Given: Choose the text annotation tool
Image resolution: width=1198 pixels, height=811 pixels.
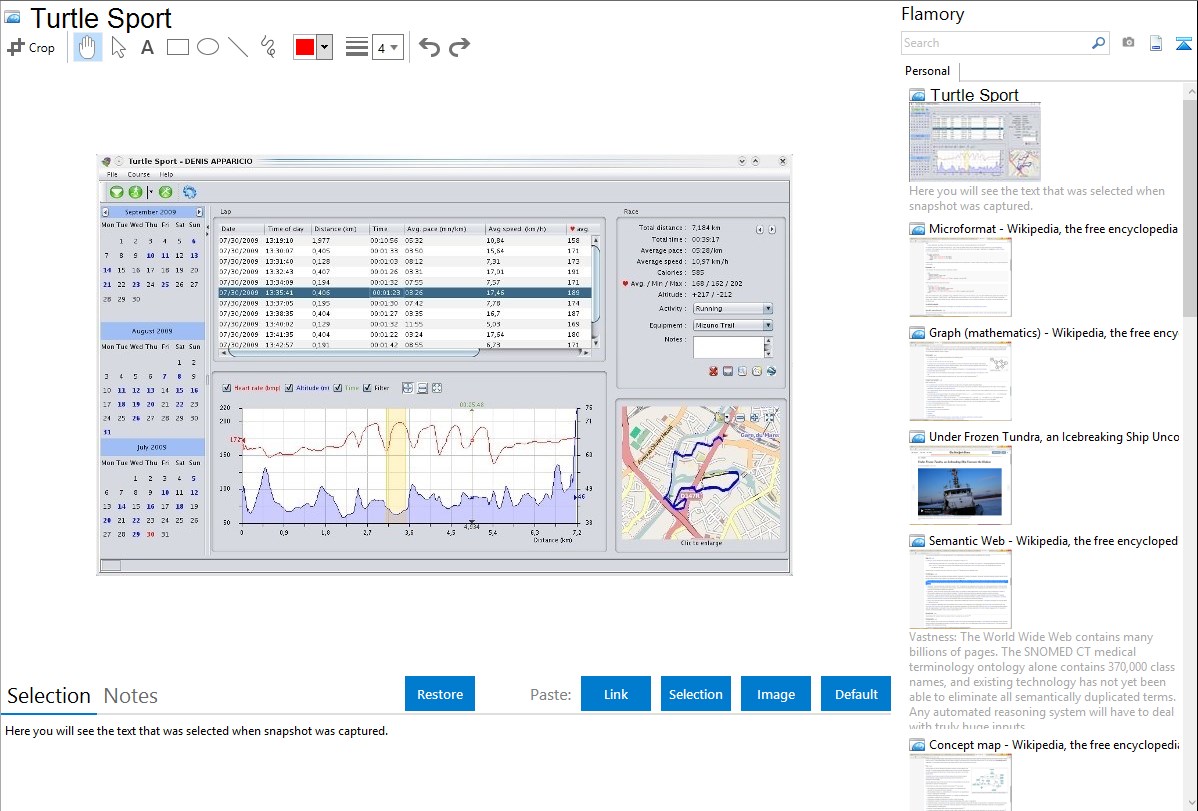Looking at the screenshot, I should tap(147, 47).
